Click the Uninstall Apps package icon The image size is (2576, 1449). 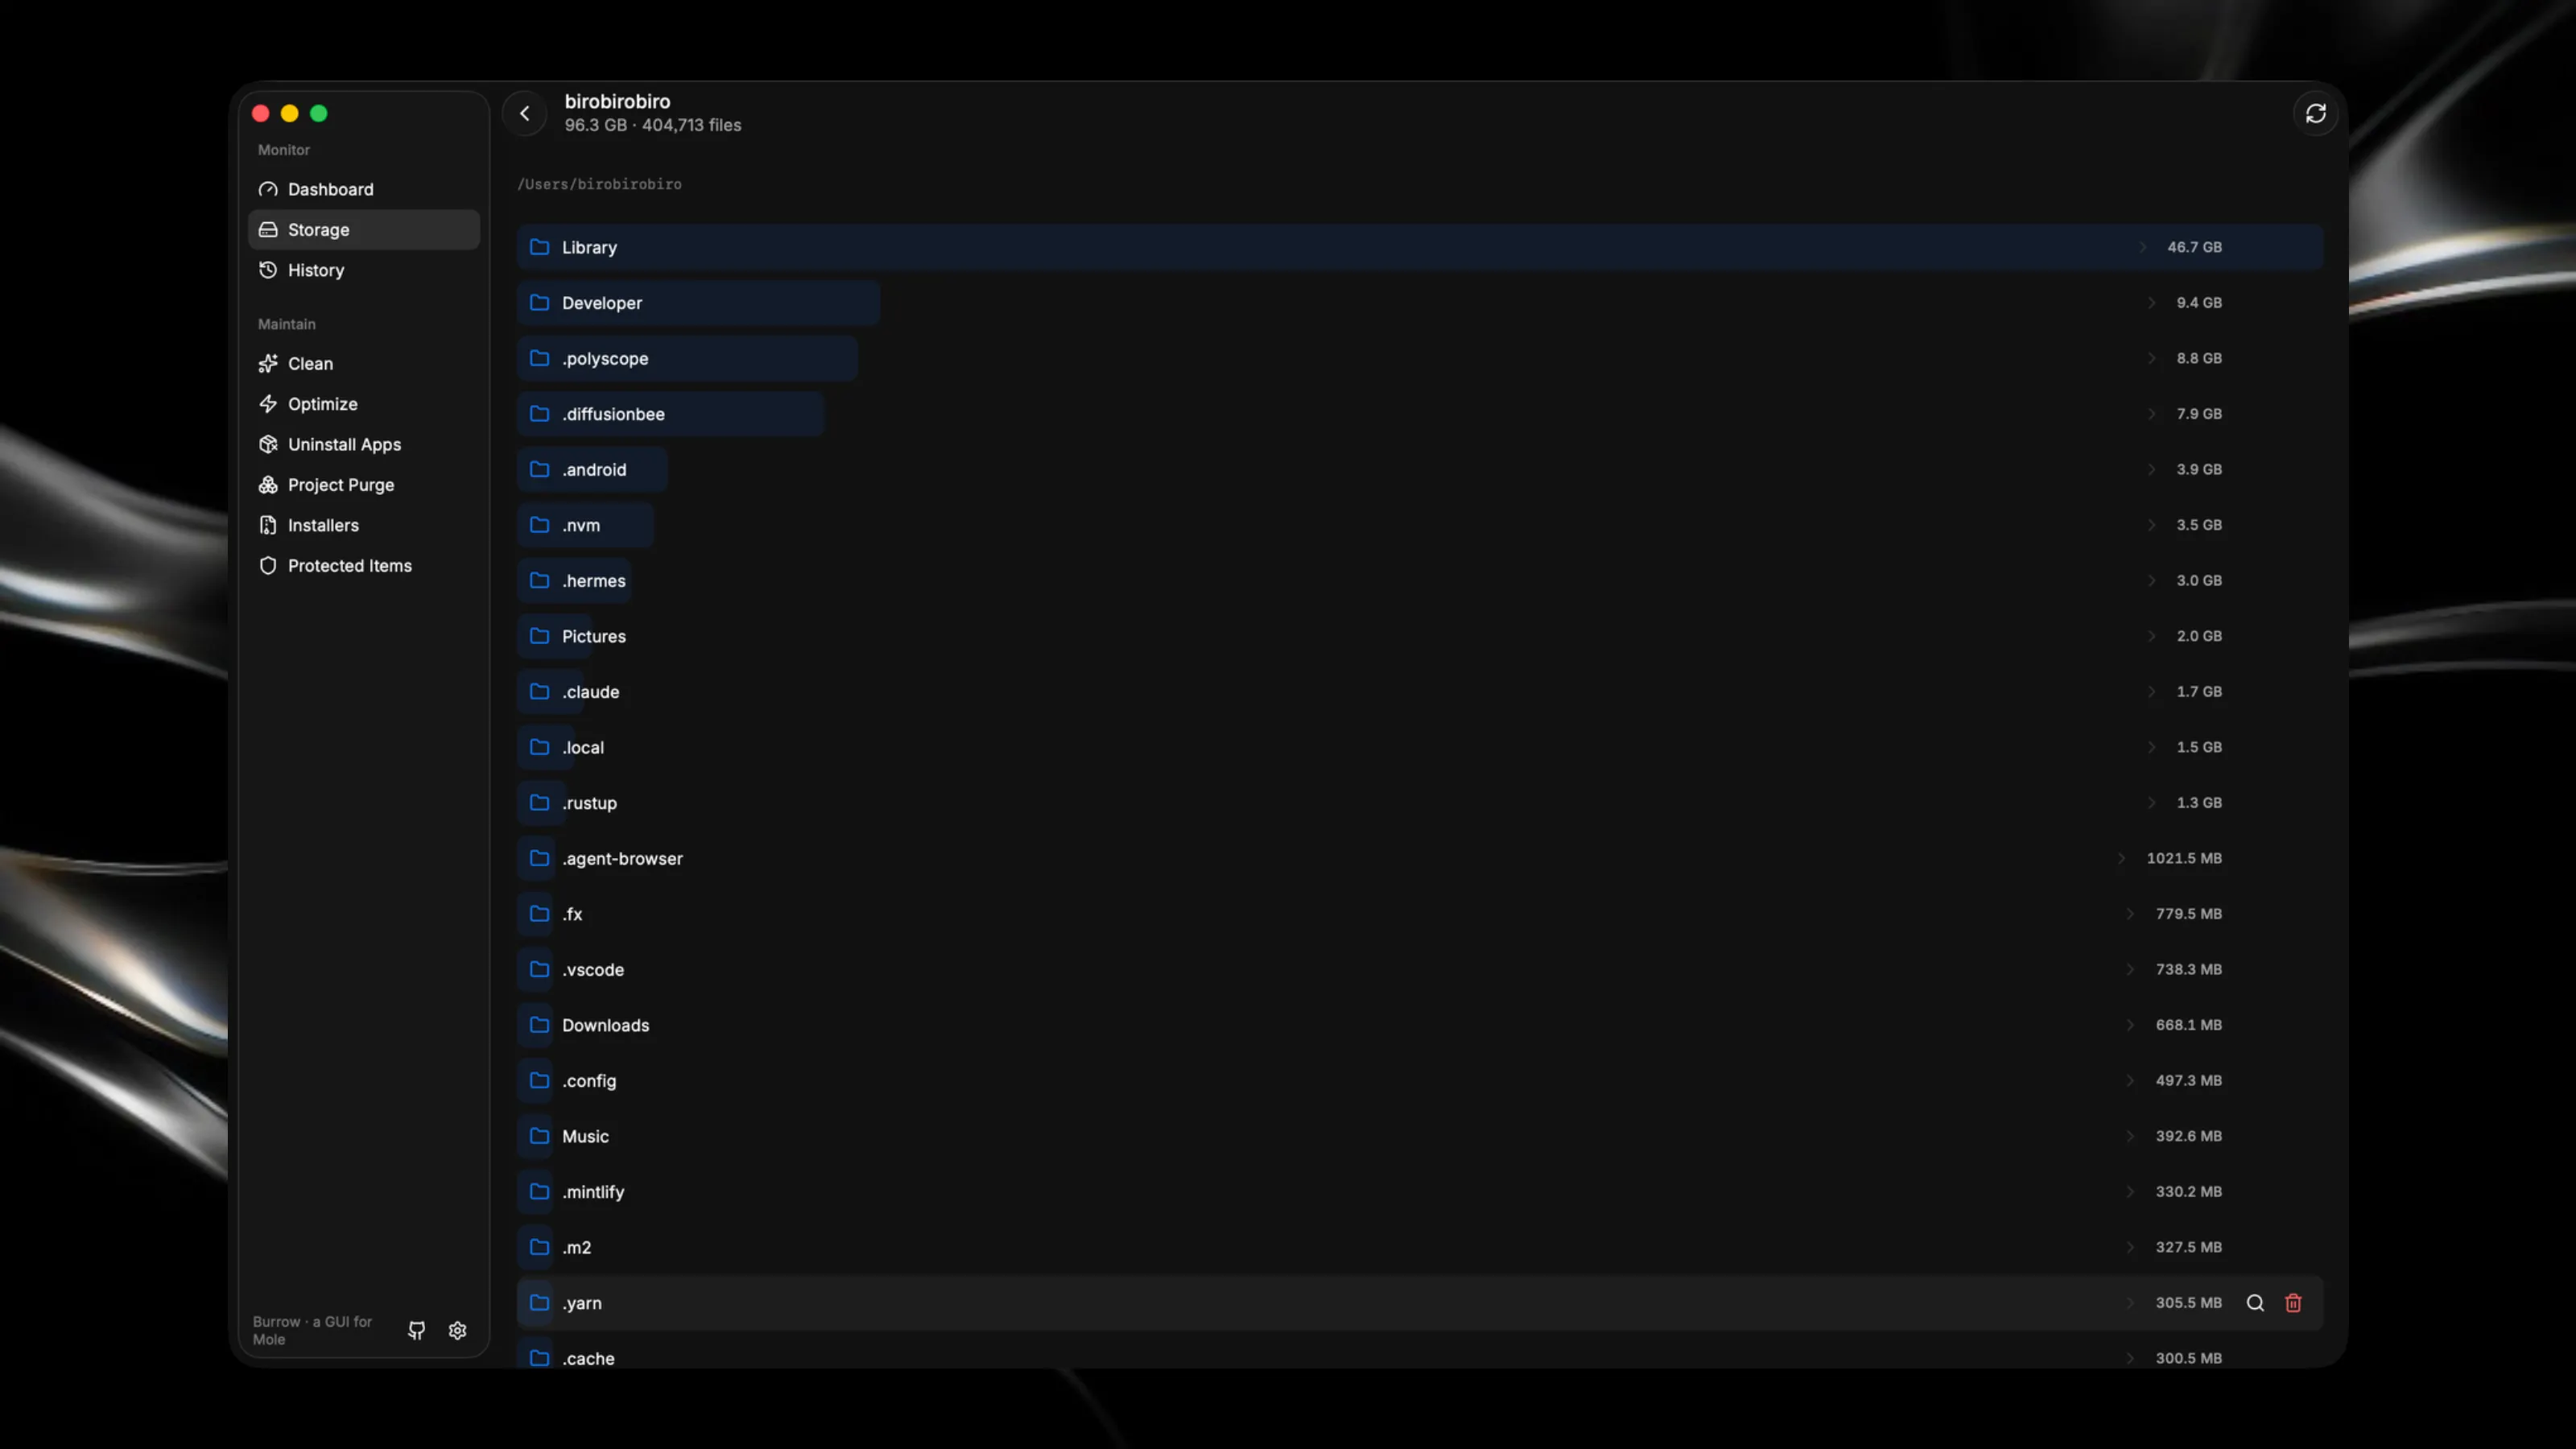click(x=268, y=444)
